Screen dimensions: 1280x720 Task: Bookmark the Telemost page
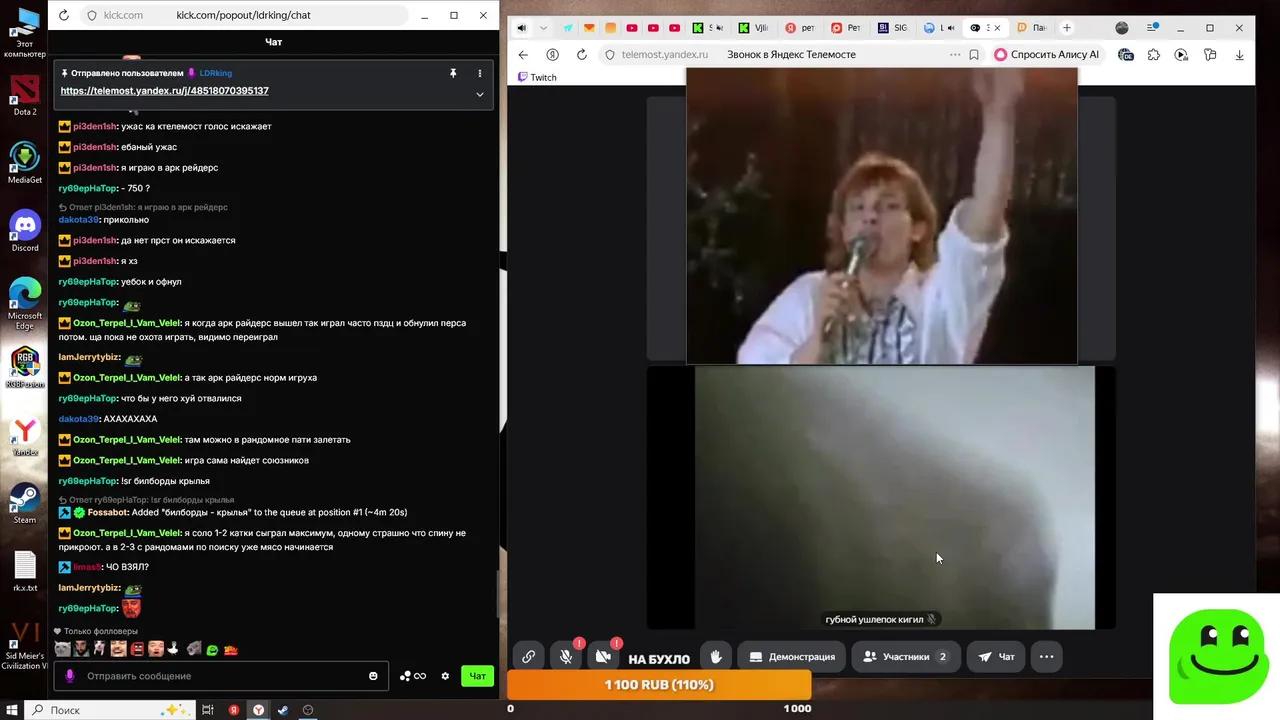pyautogui.click(x=973, y=54)
